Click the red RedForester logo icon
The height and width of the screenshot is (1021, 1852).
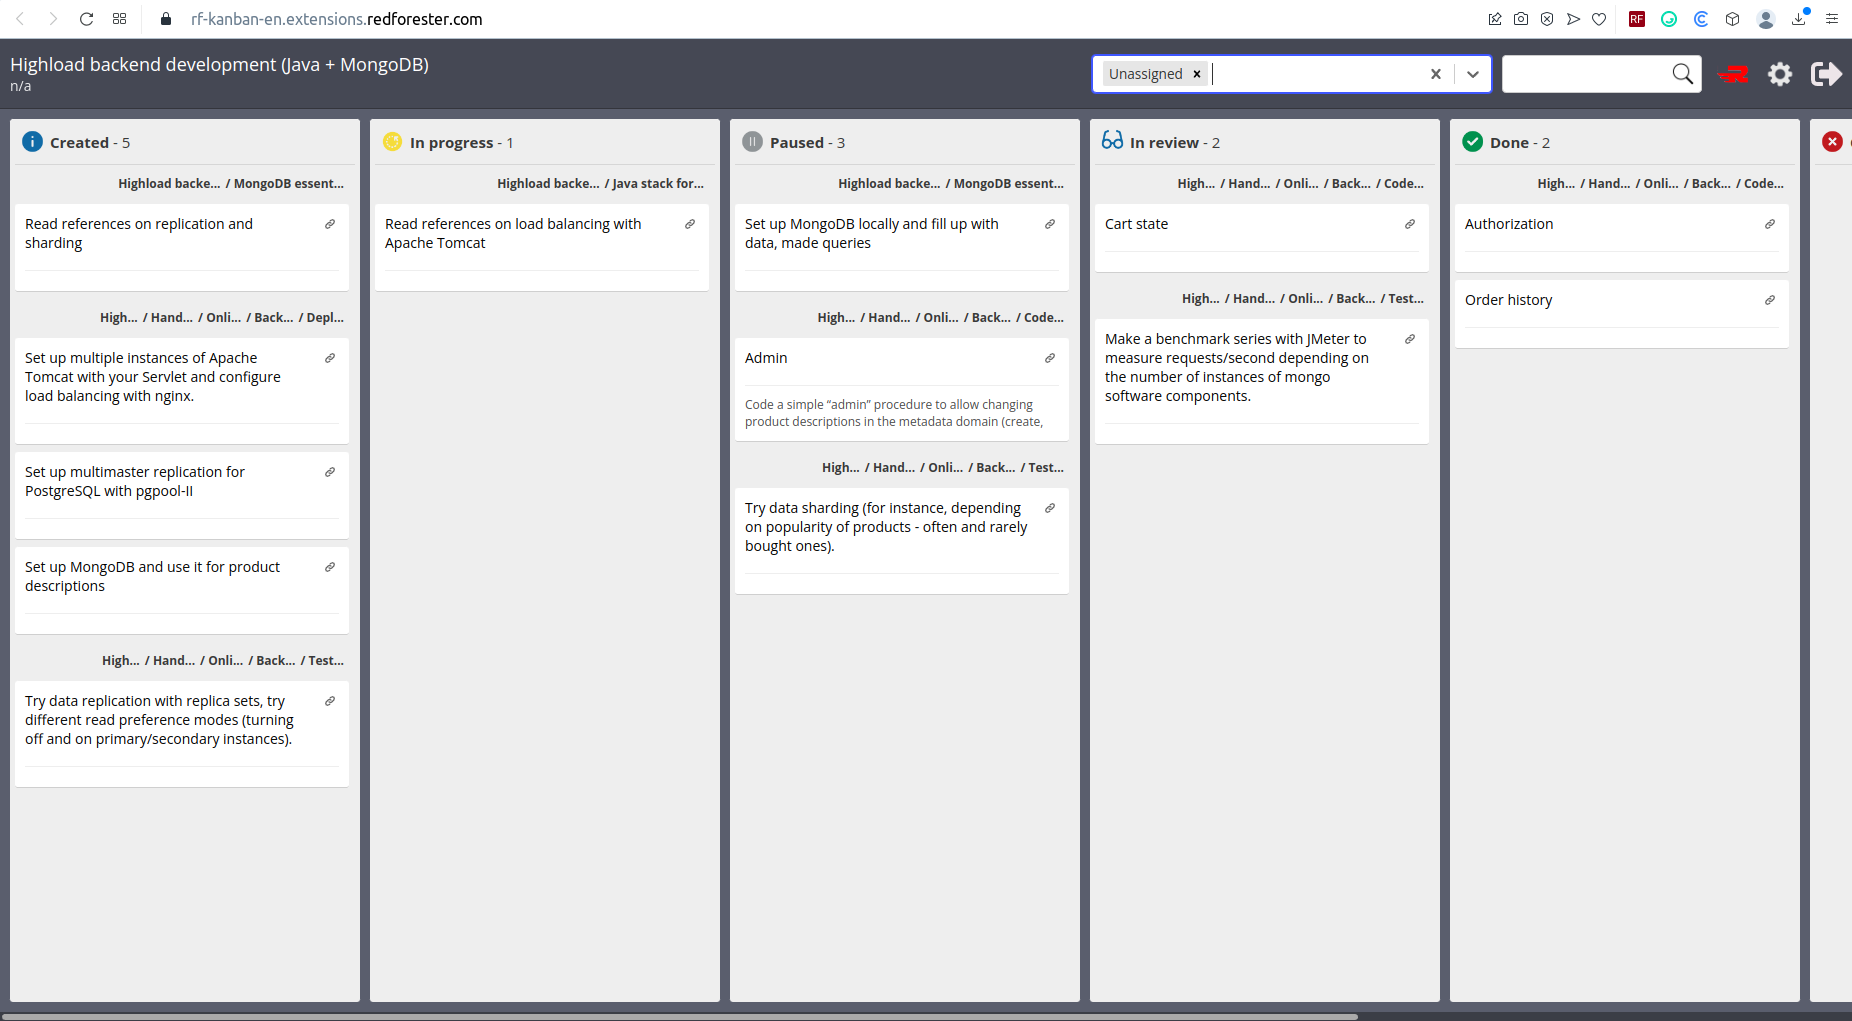(1733, 74)
